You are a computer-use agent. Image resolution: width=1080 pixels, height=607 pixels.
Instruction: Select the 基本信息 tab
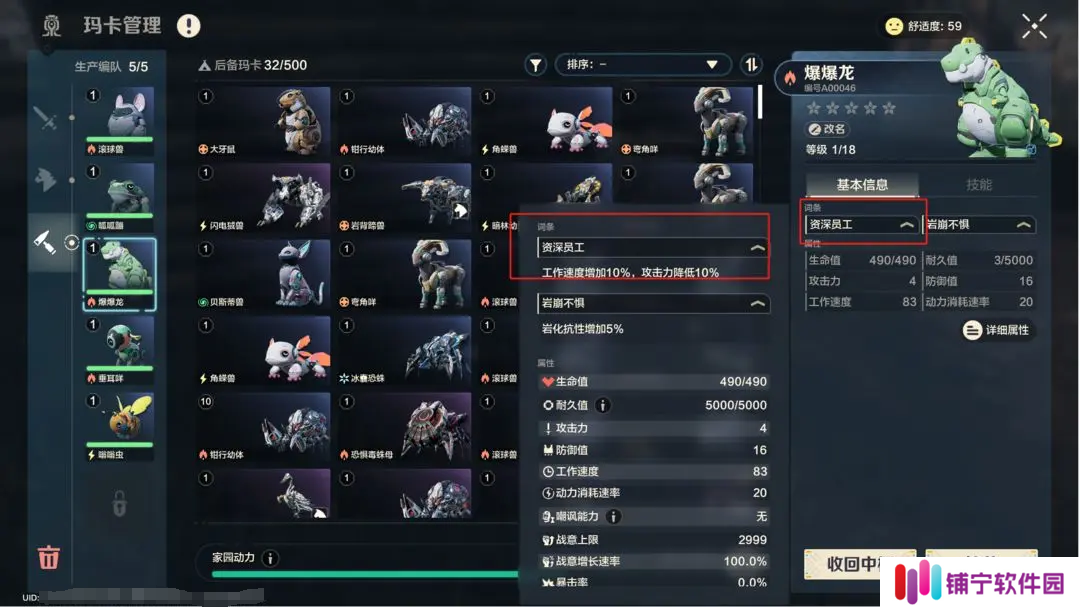click(x=862, y=185)
